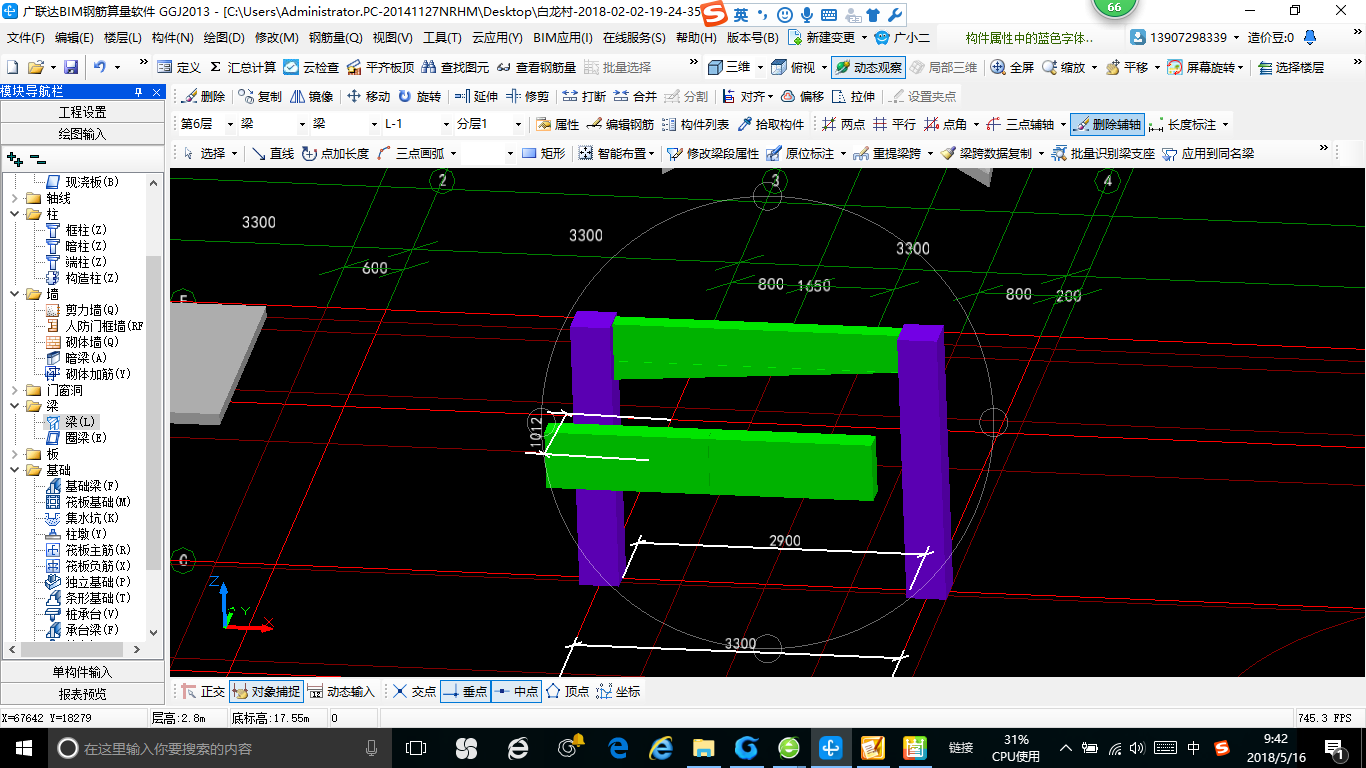Toggle 动态输入 dynamic input
The width and height of the screenshot is (1366, 768).
[x=340, y=691]
